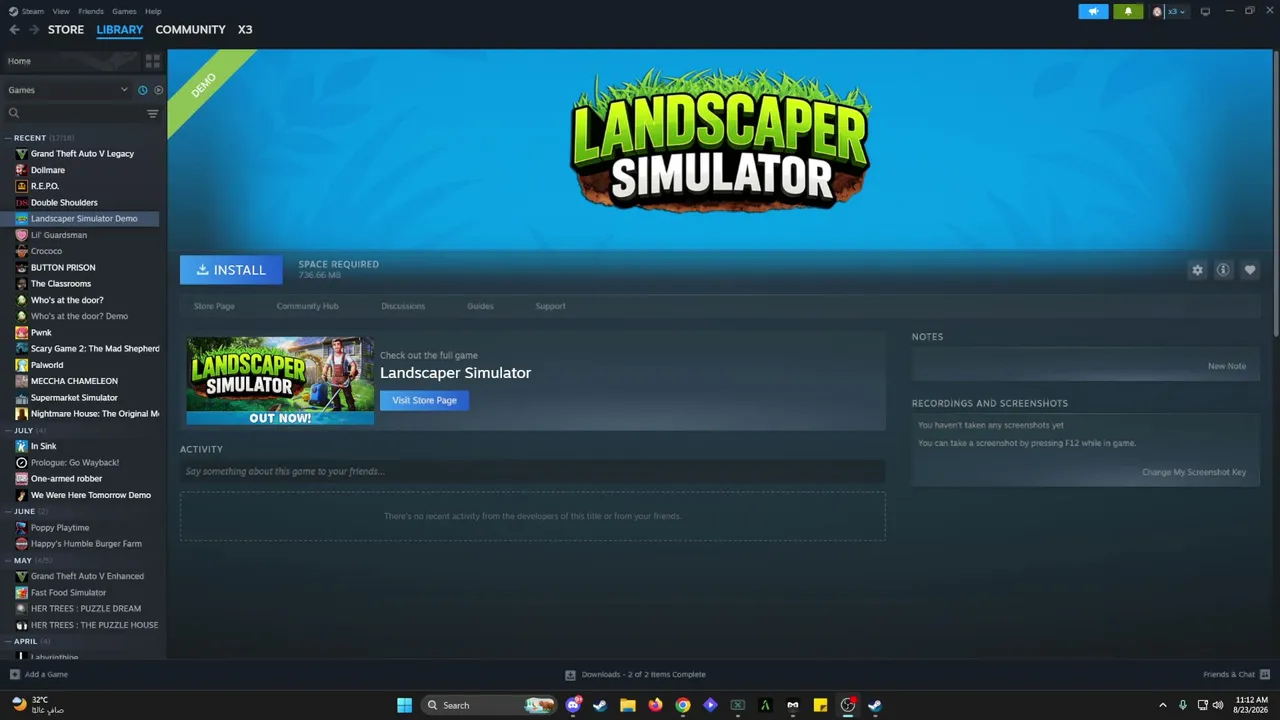
Task: Toggle the ready-to-play filter icon
Action: click(x=158, y=90)
